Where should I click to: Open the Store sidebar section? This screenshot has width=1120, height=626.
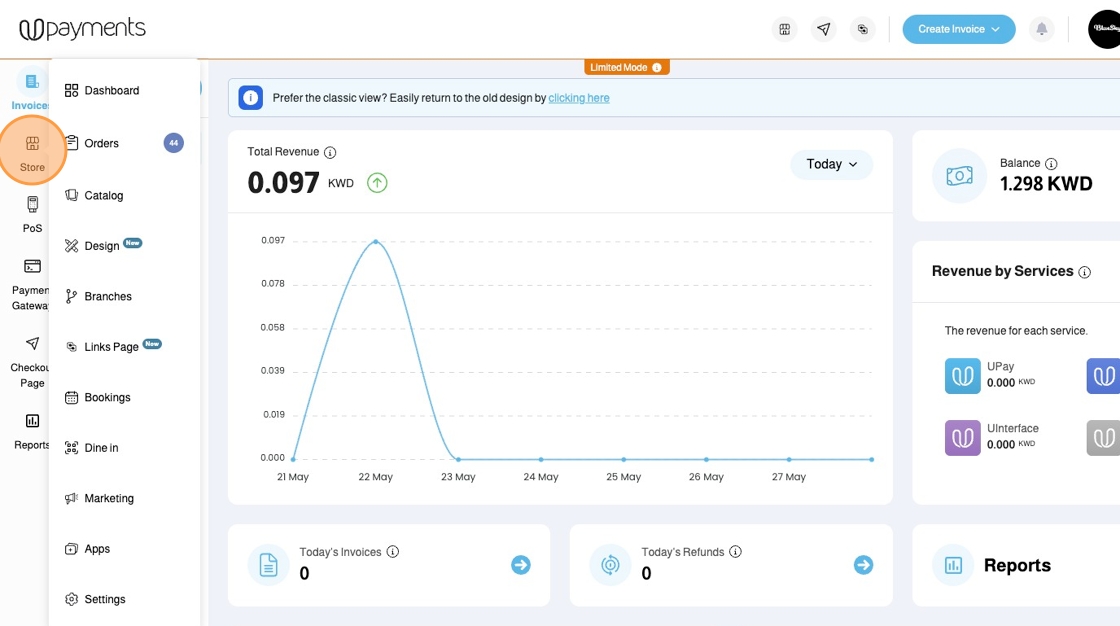click(x=32, y=152)
